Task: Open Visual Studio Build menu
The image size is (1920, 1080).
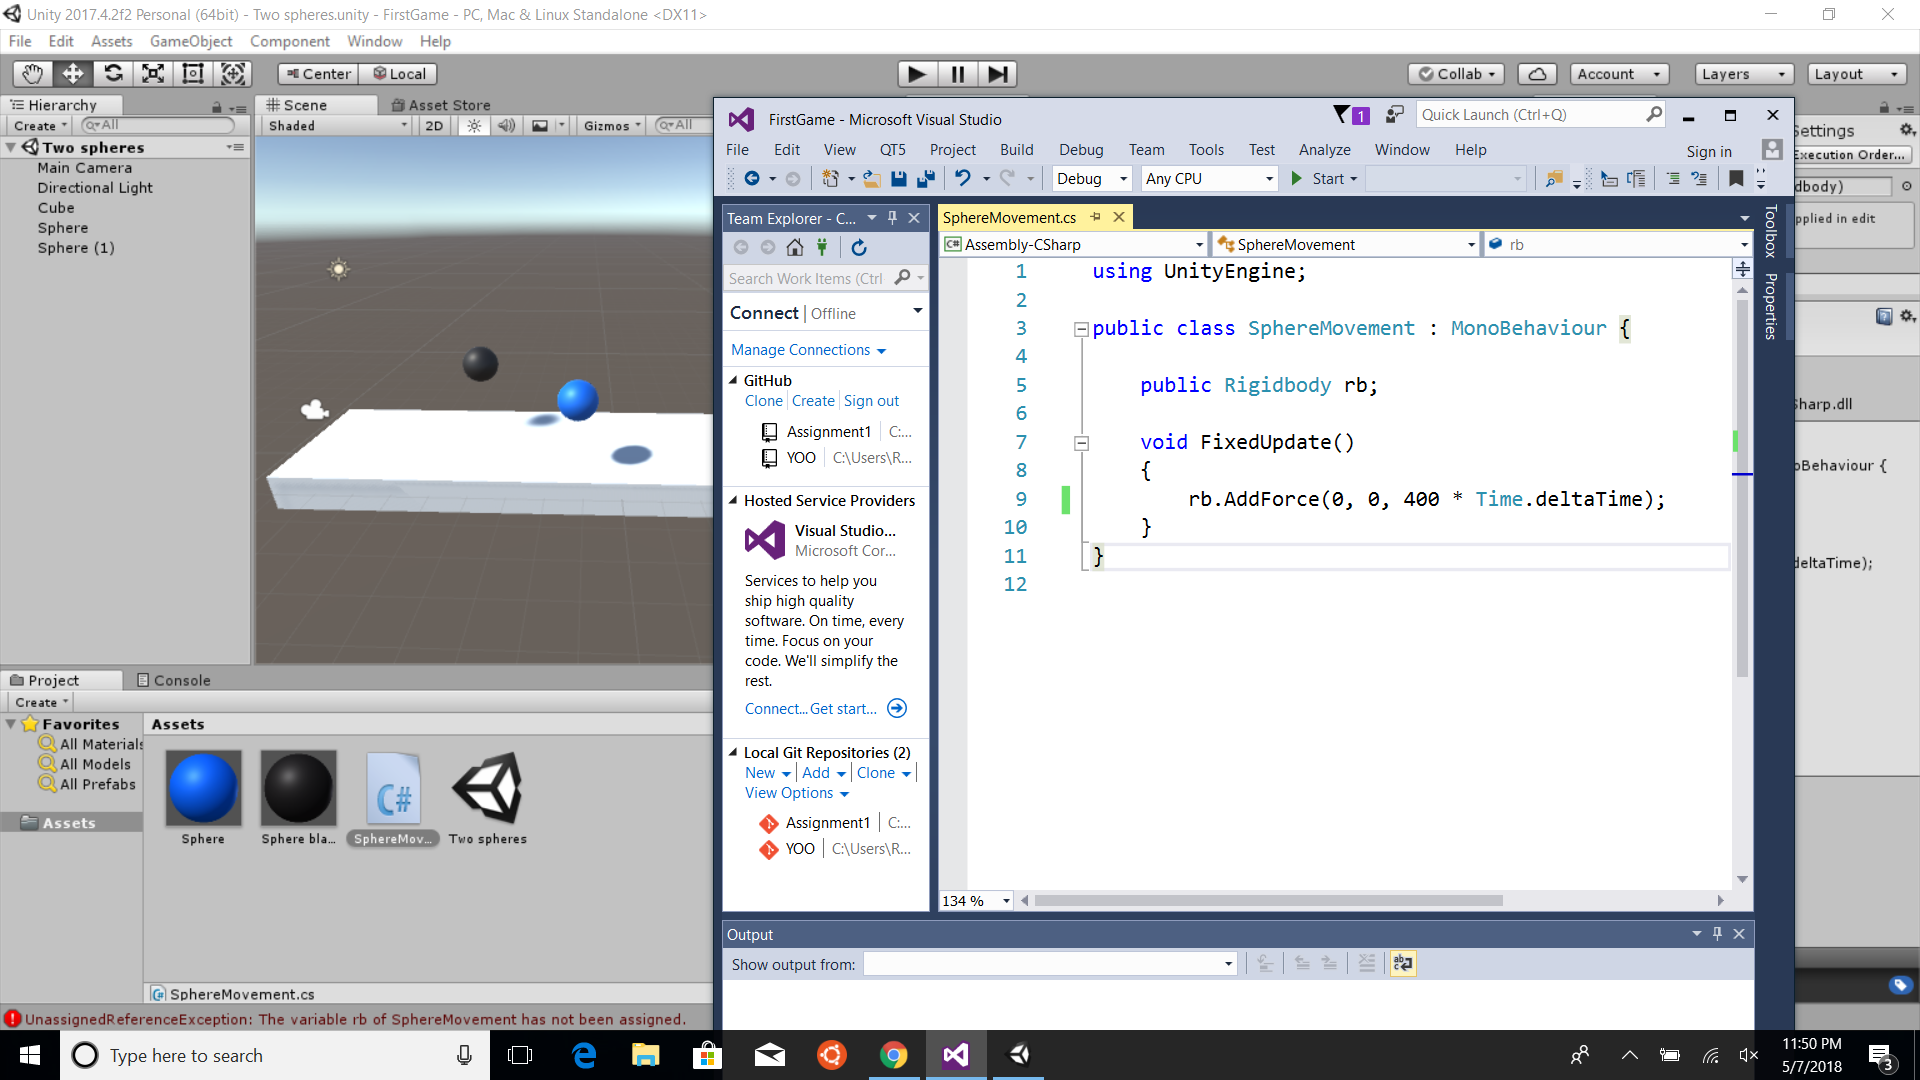Action: point(1016,150)
